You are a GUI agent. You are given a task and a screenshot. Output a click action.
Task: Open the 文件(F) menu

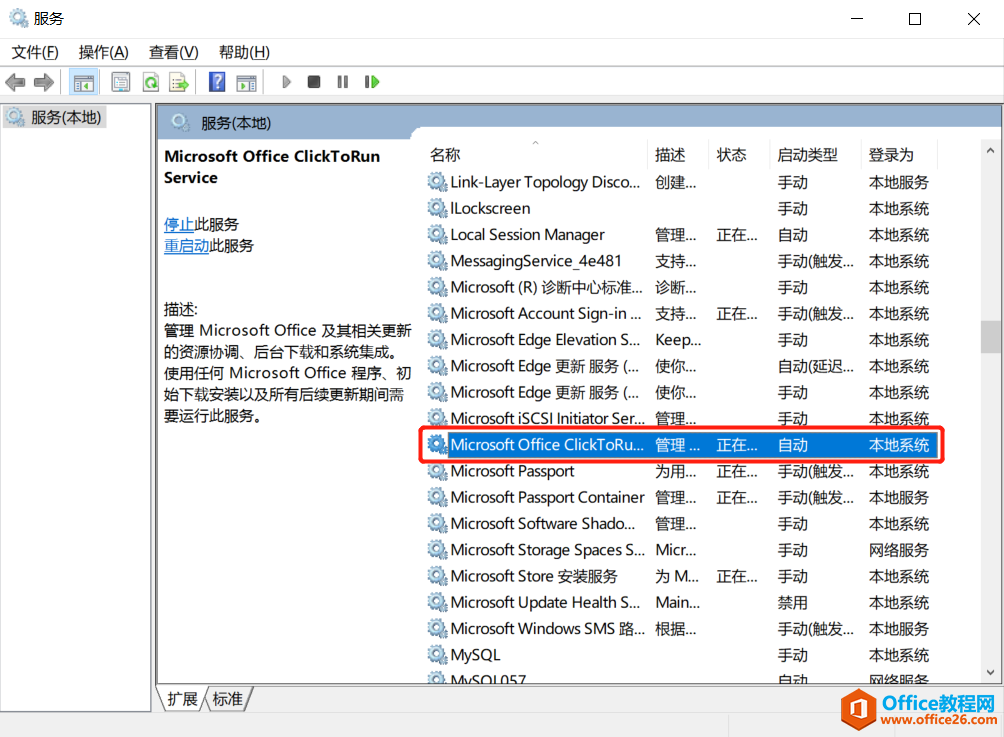pyautogui.click(x=35, y=53)
